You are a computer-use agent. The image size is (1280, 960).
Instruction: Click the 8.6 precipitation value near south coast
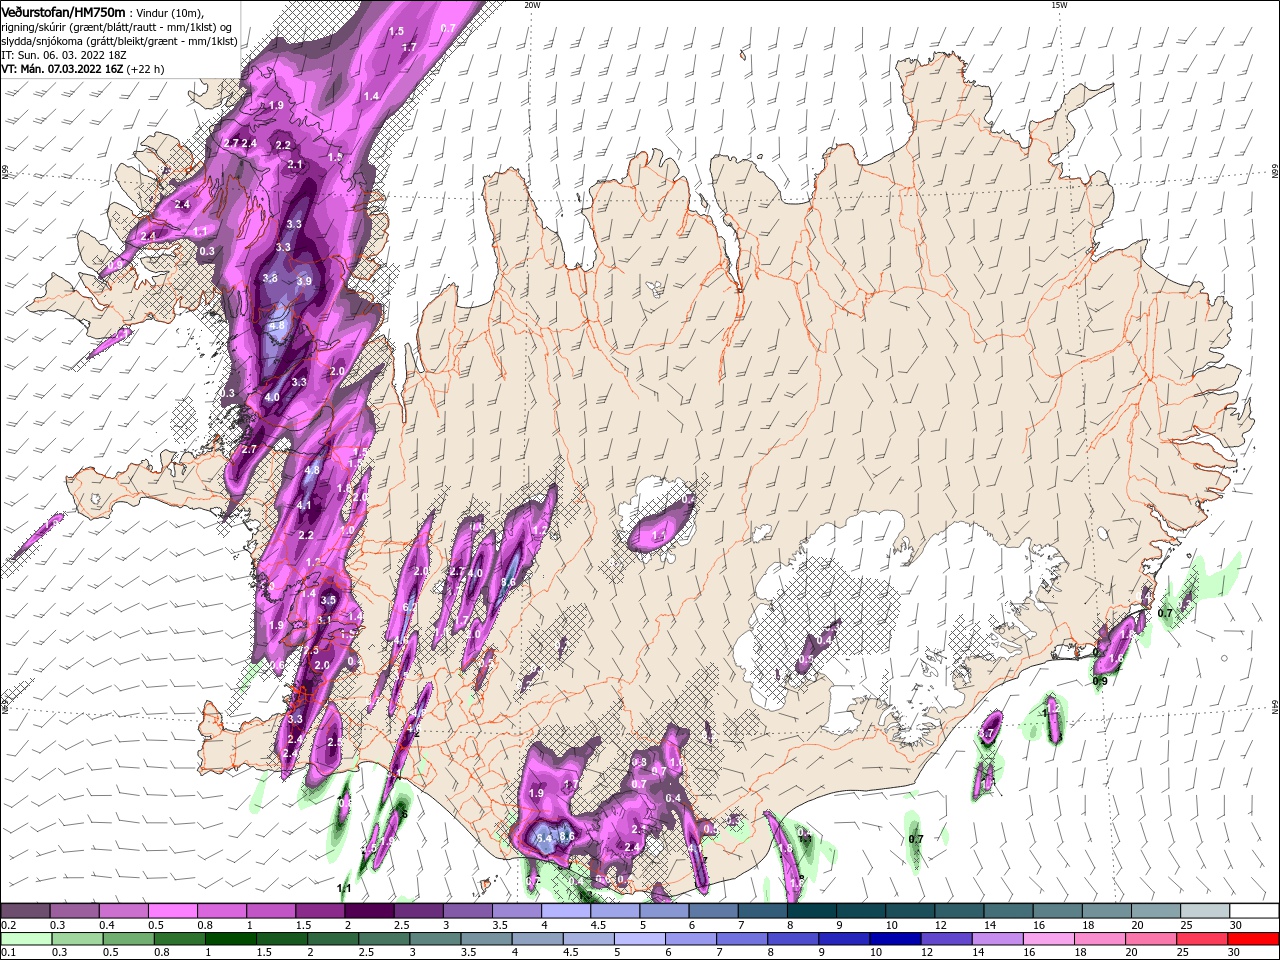click(567, 836)
